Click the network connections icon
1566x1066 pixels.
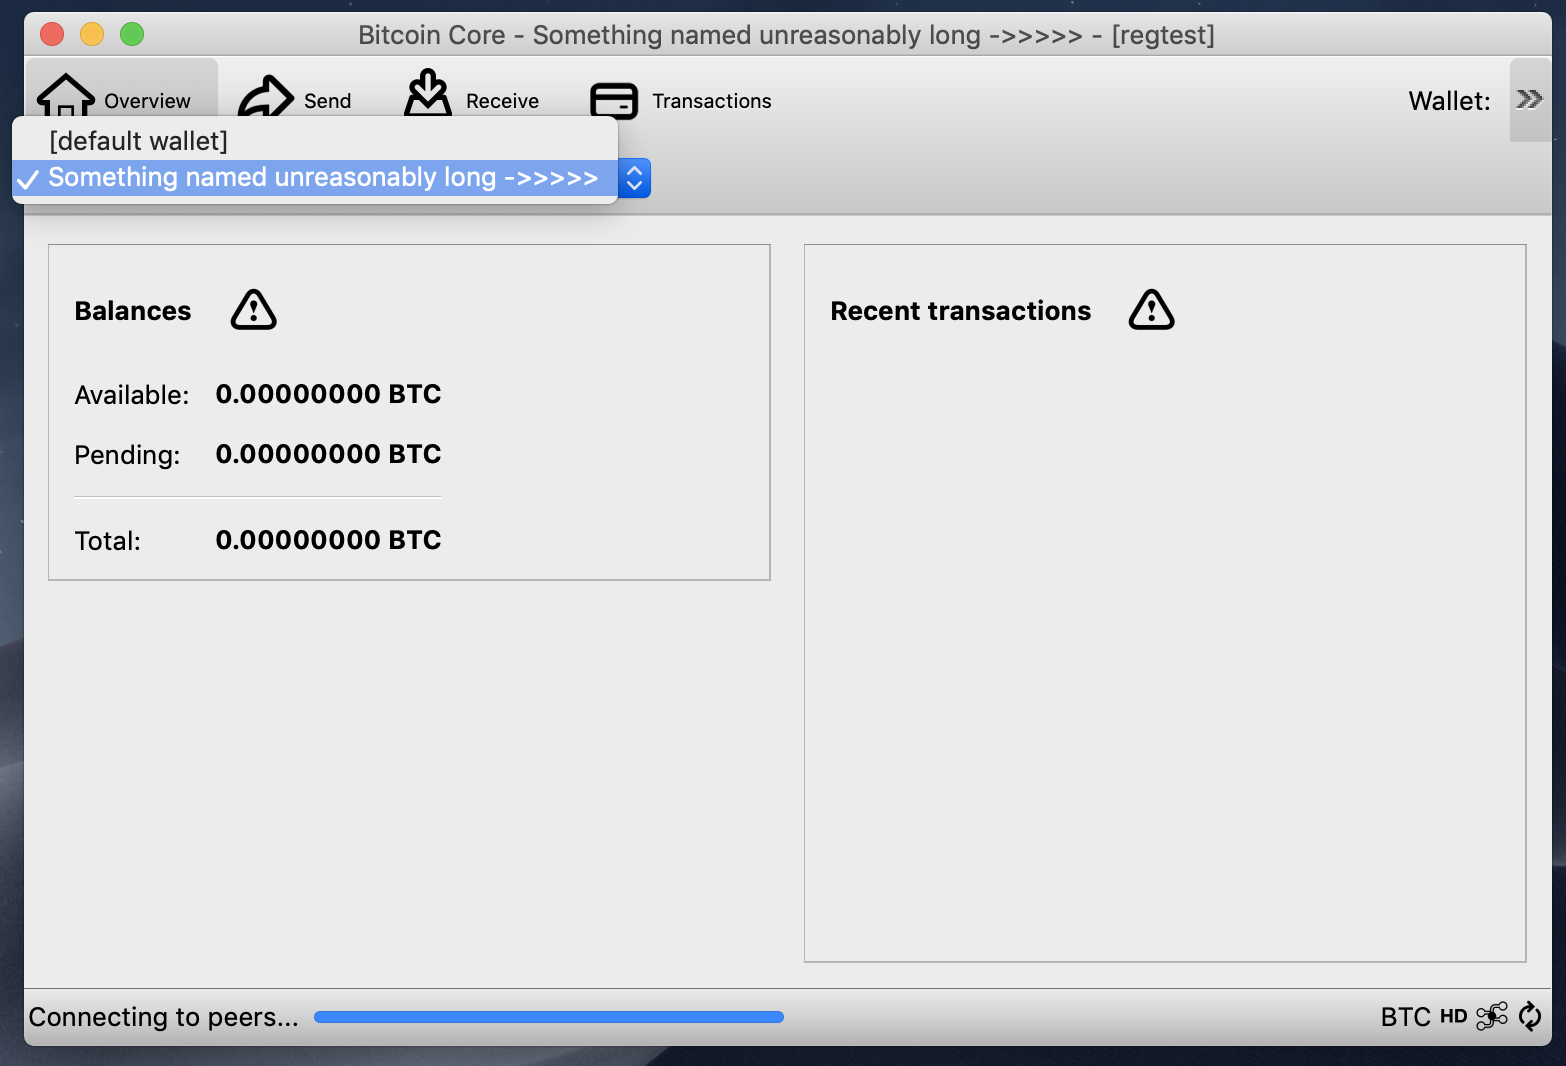coord(1491,1016)
